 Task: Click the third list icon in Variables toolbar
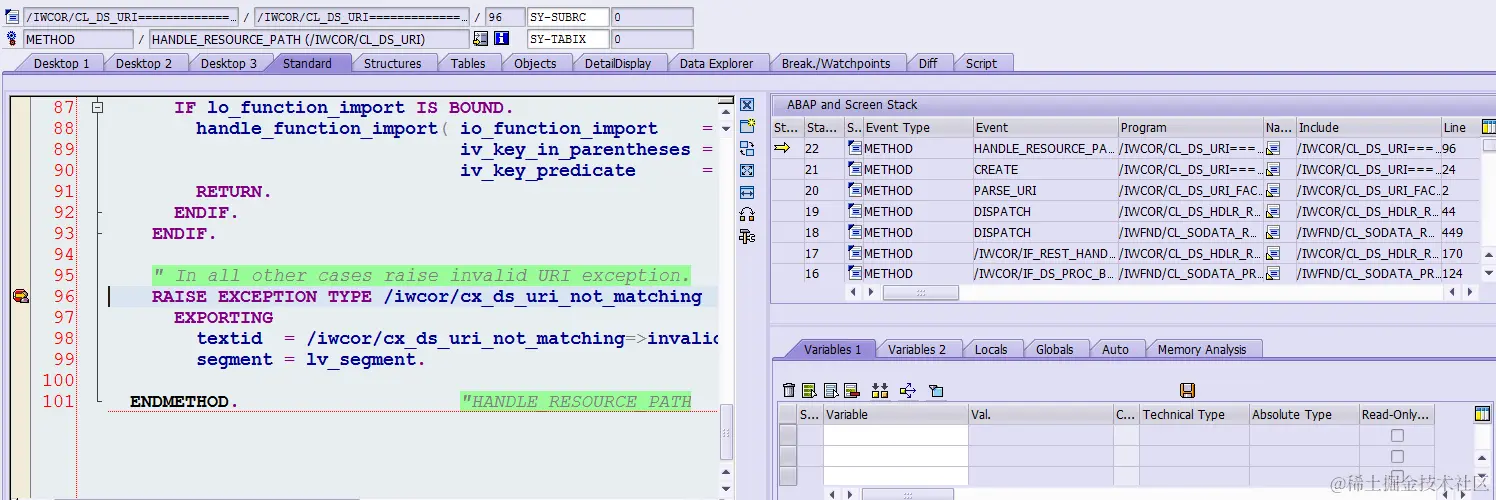click(830, 390)
